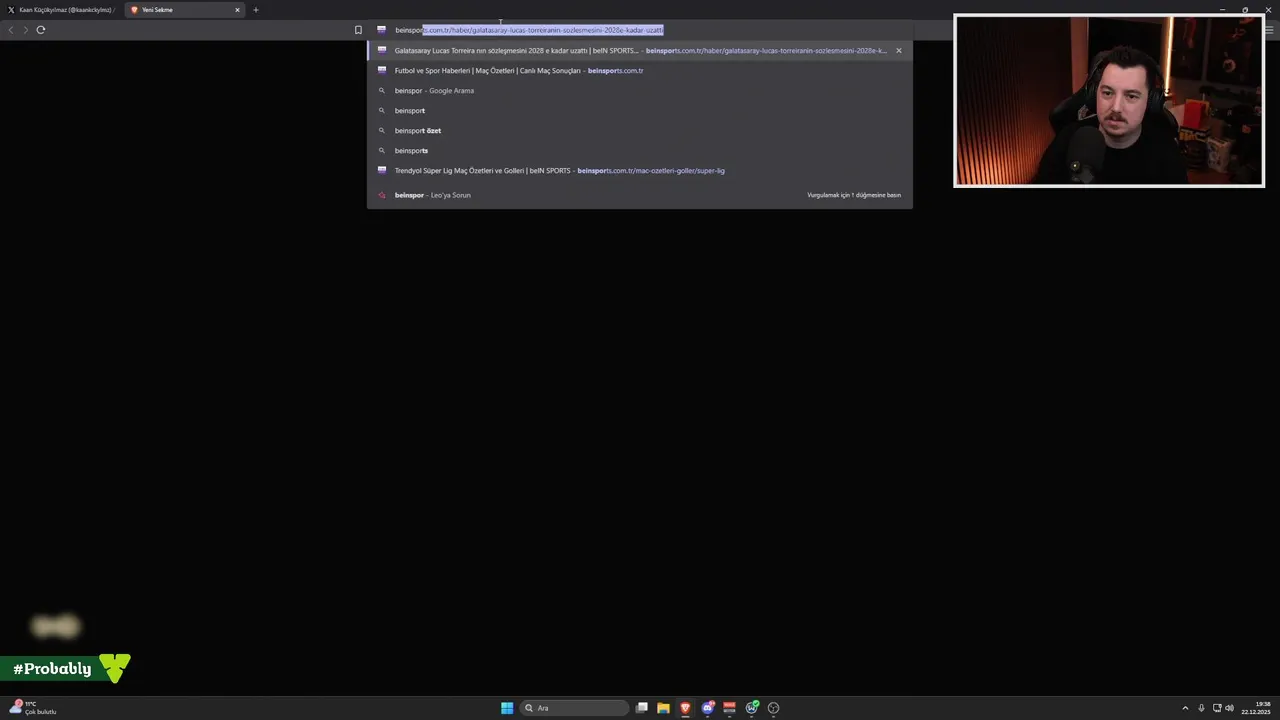Screen dimensions: 1280x720
Task: Open the weather widget showing 11°C
Action: click(32, 708)
